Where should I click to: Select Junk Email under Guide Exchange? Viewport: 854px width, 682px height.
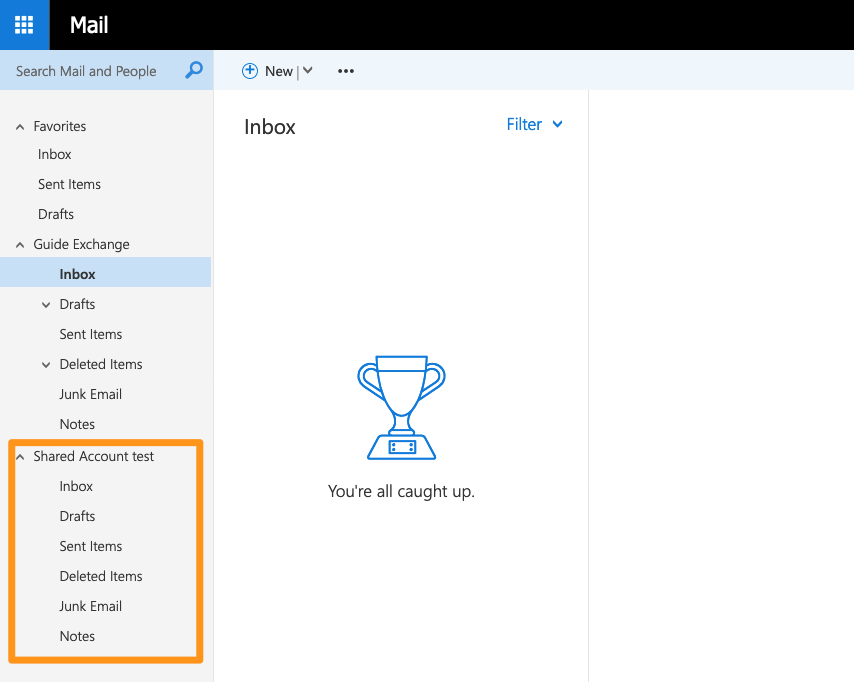90,394
